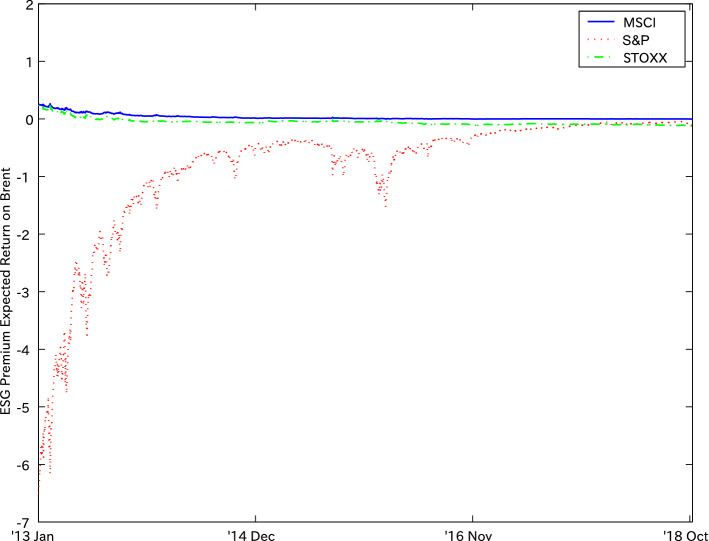Select the y-axis tick label -3

(x=27, y=292)
